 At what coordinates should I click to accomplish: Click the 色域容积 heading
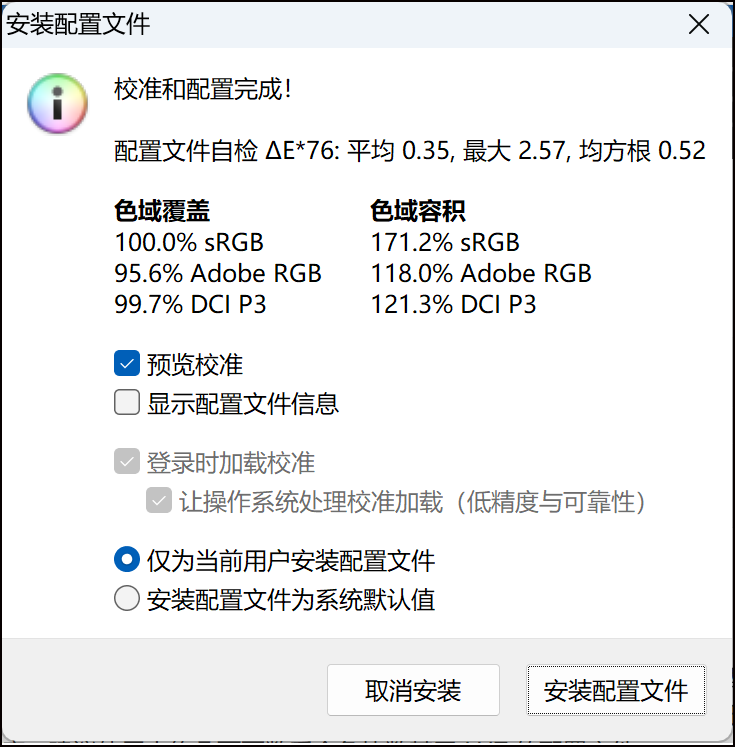[418, 211]
